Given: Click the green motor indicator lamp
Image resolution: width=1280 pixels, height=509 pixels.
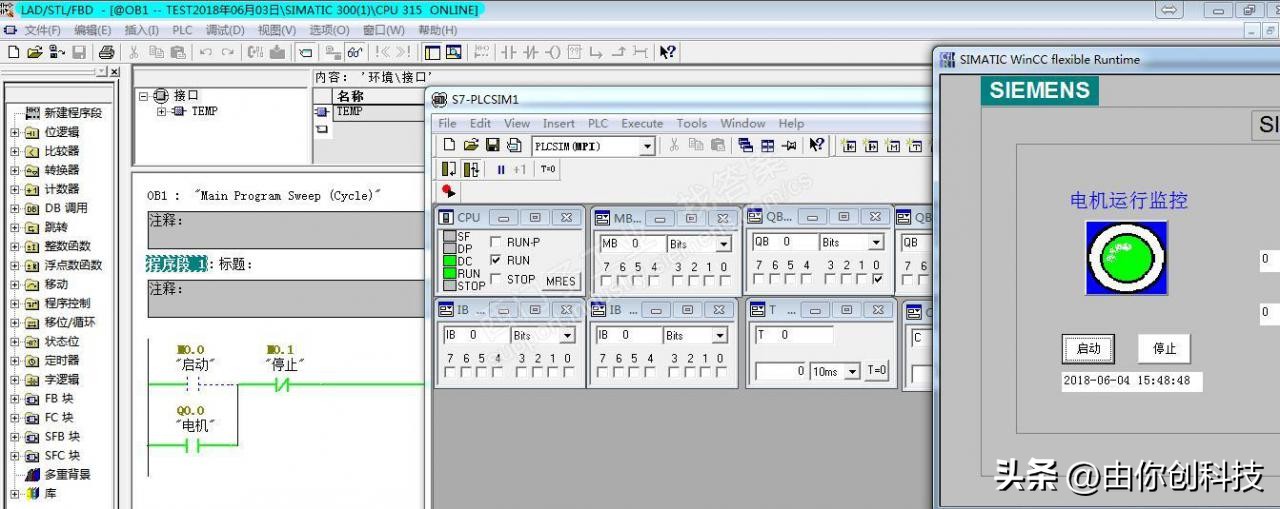Looking at the screenshot, I should click(1126, 258).
